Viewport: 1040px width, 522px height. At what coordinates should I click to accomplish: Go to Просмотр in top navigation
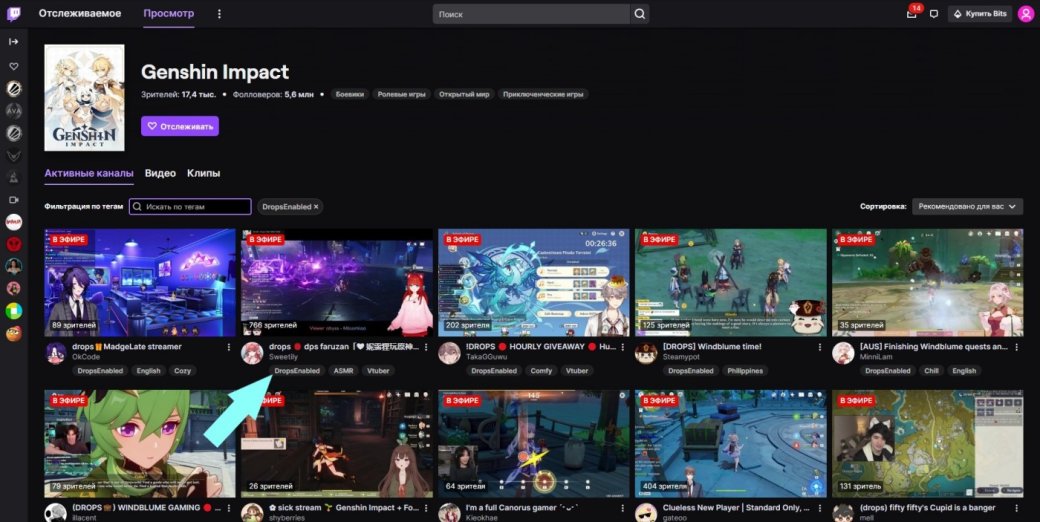[168, 14]
